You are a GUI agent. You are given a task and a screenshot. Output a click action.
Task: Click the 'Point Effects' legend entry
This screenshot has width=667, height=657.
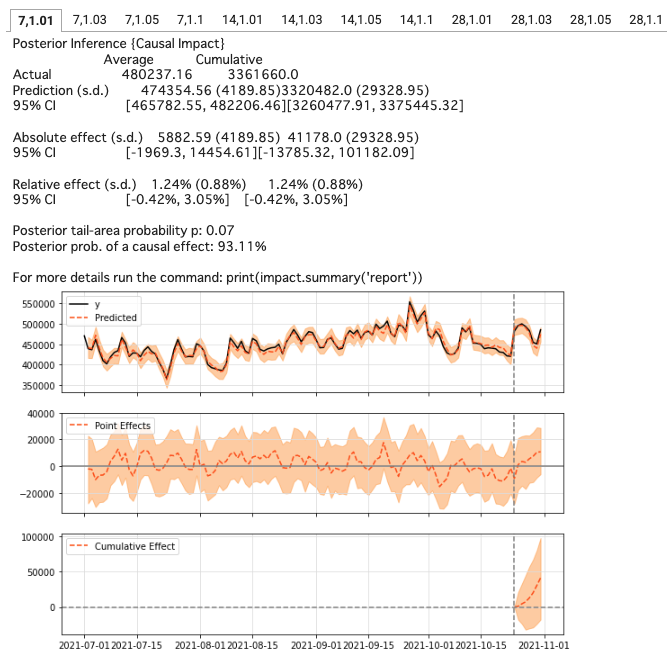[x=110, y=426]
